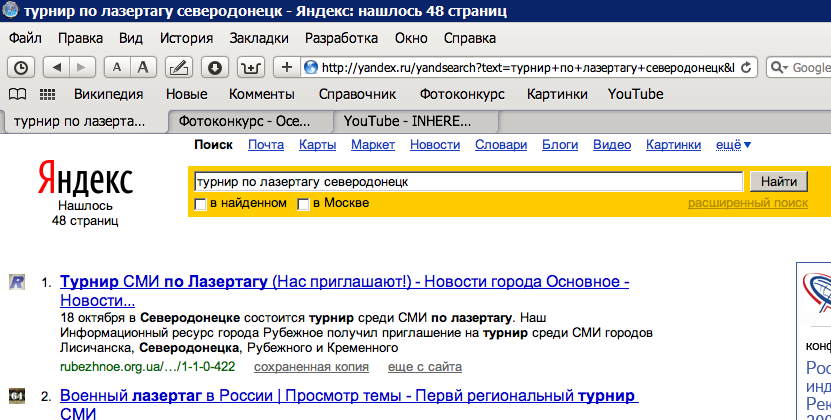Reload the page with the refresh icon

click(x=746, y=67)
